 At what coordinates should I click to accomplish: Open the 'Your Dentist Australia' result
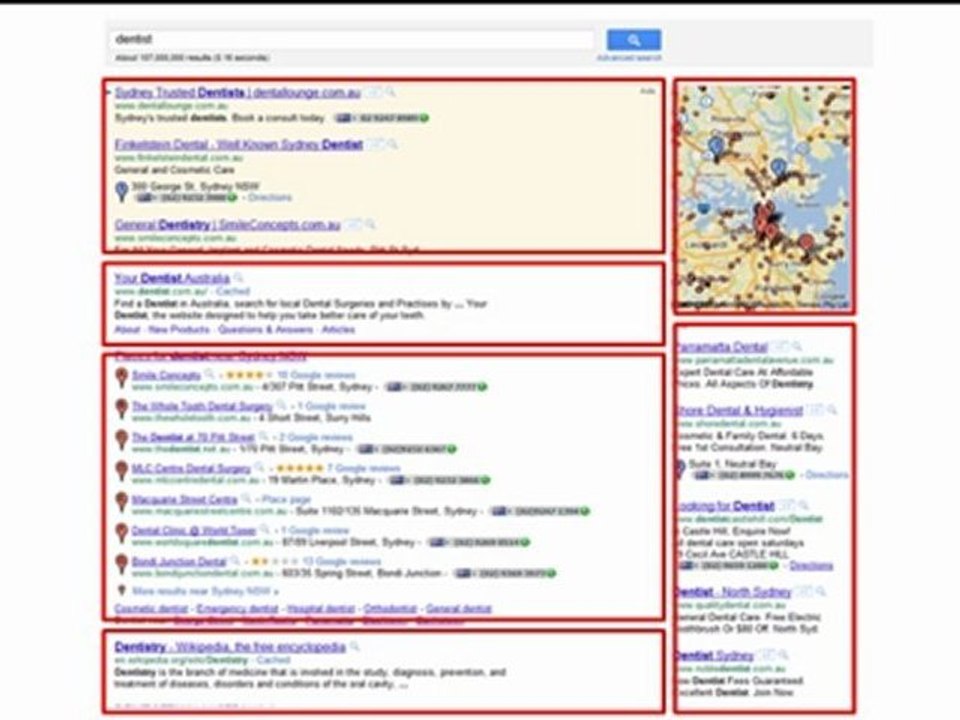click(x=172, y=279)
